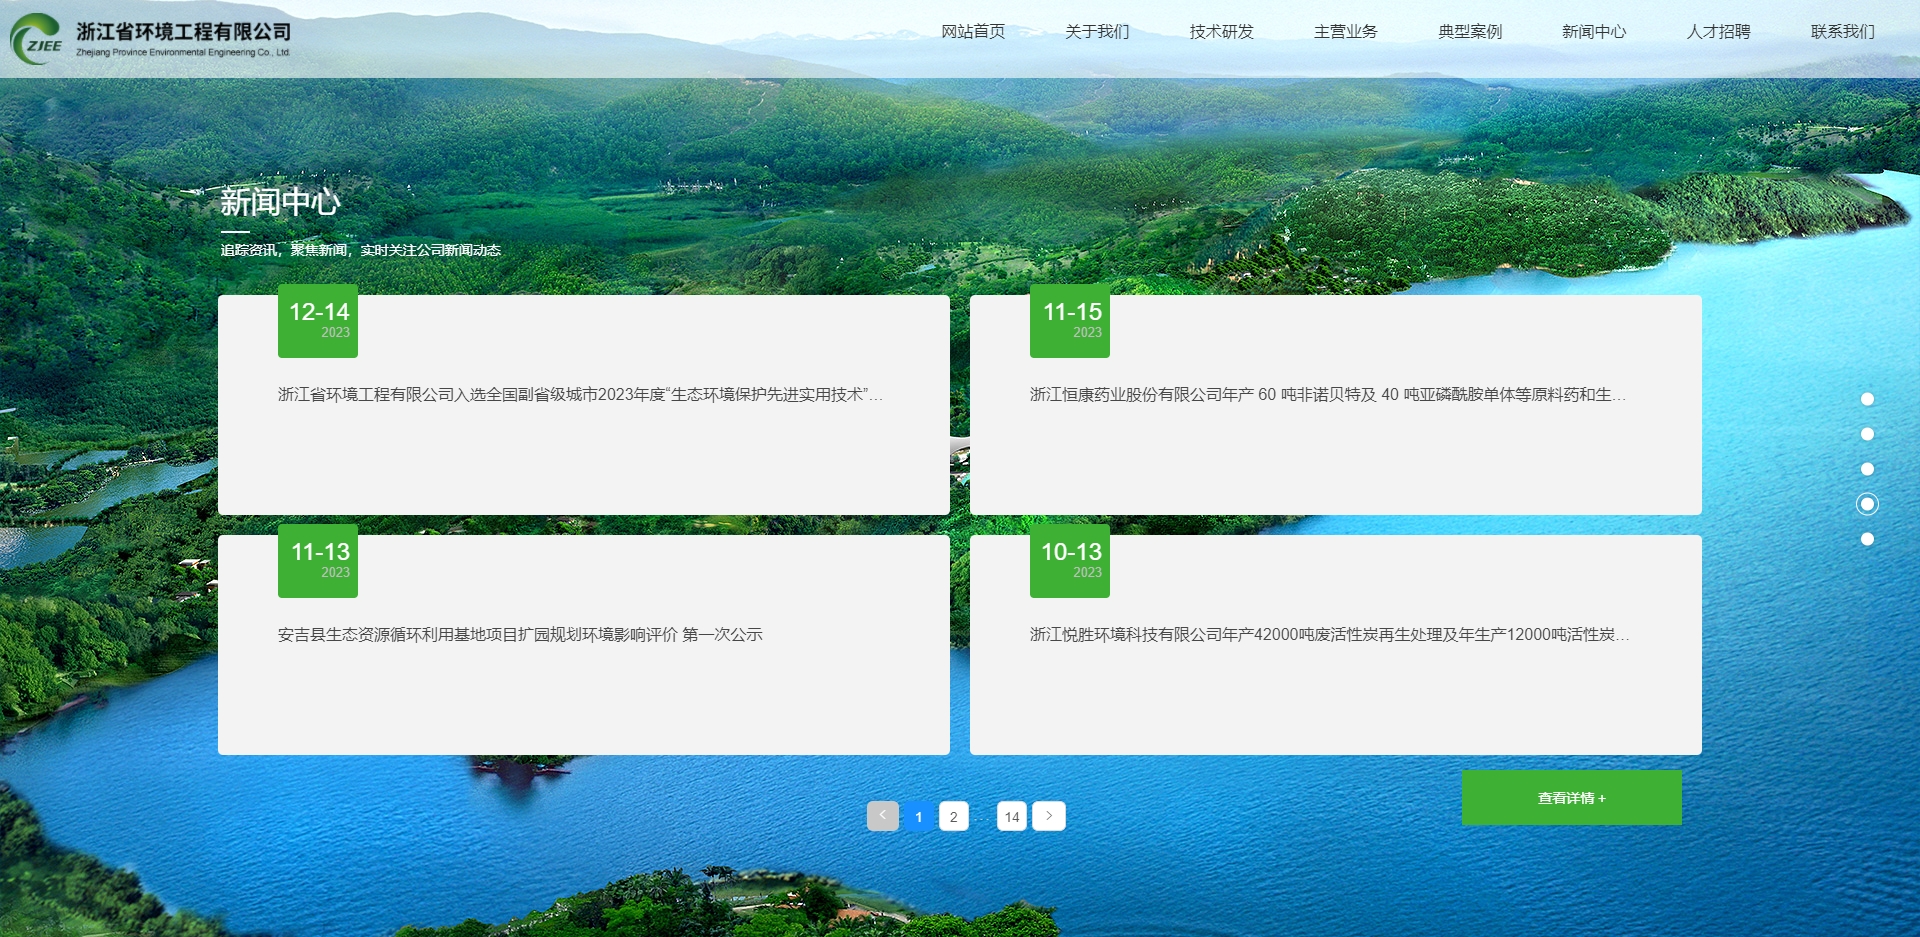
Task: Open 人才招聘 page link
Action: (x=1718, y=32)
